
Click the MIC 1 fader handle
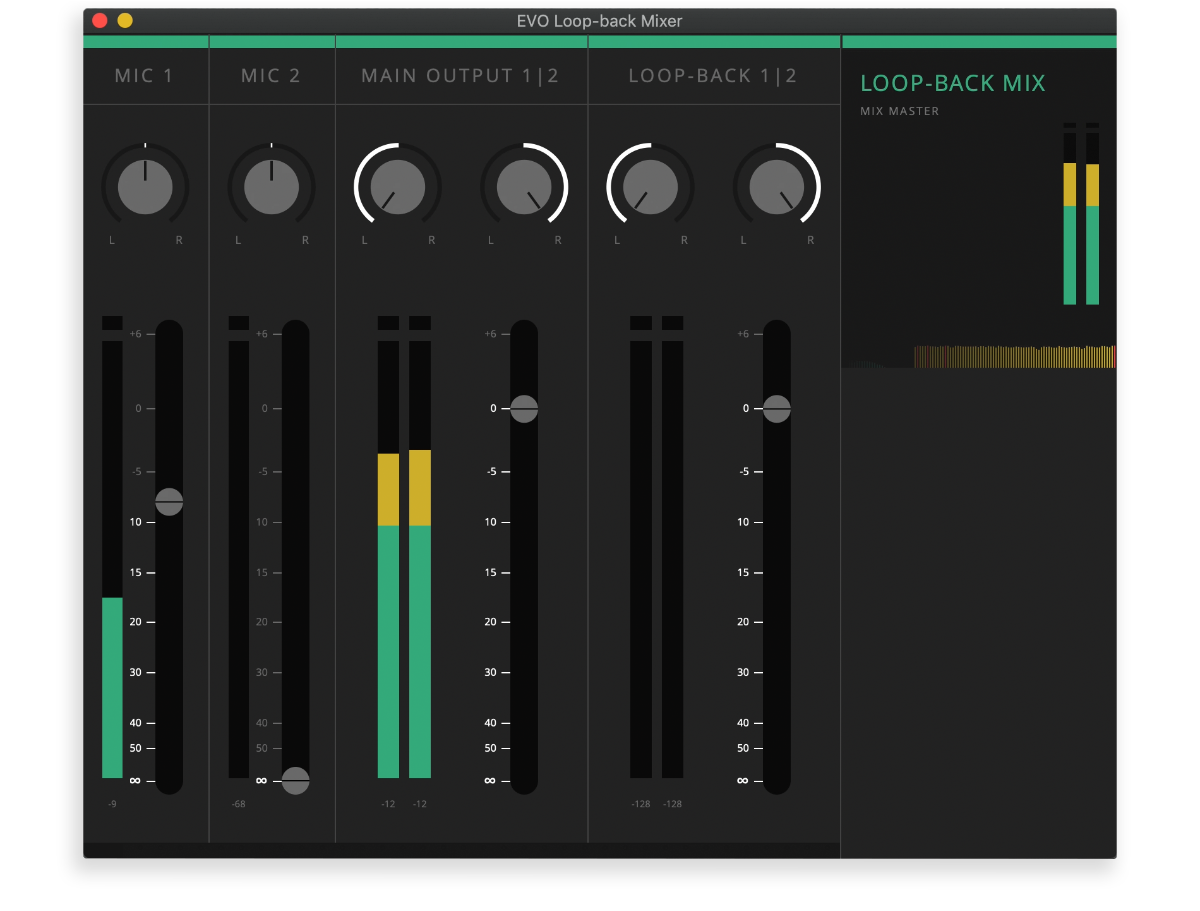coord(169,502)
